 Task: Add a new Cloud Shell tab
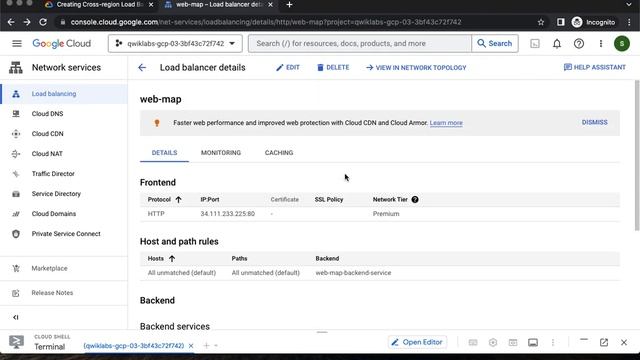pyautogui.click(x=206, y=346)
